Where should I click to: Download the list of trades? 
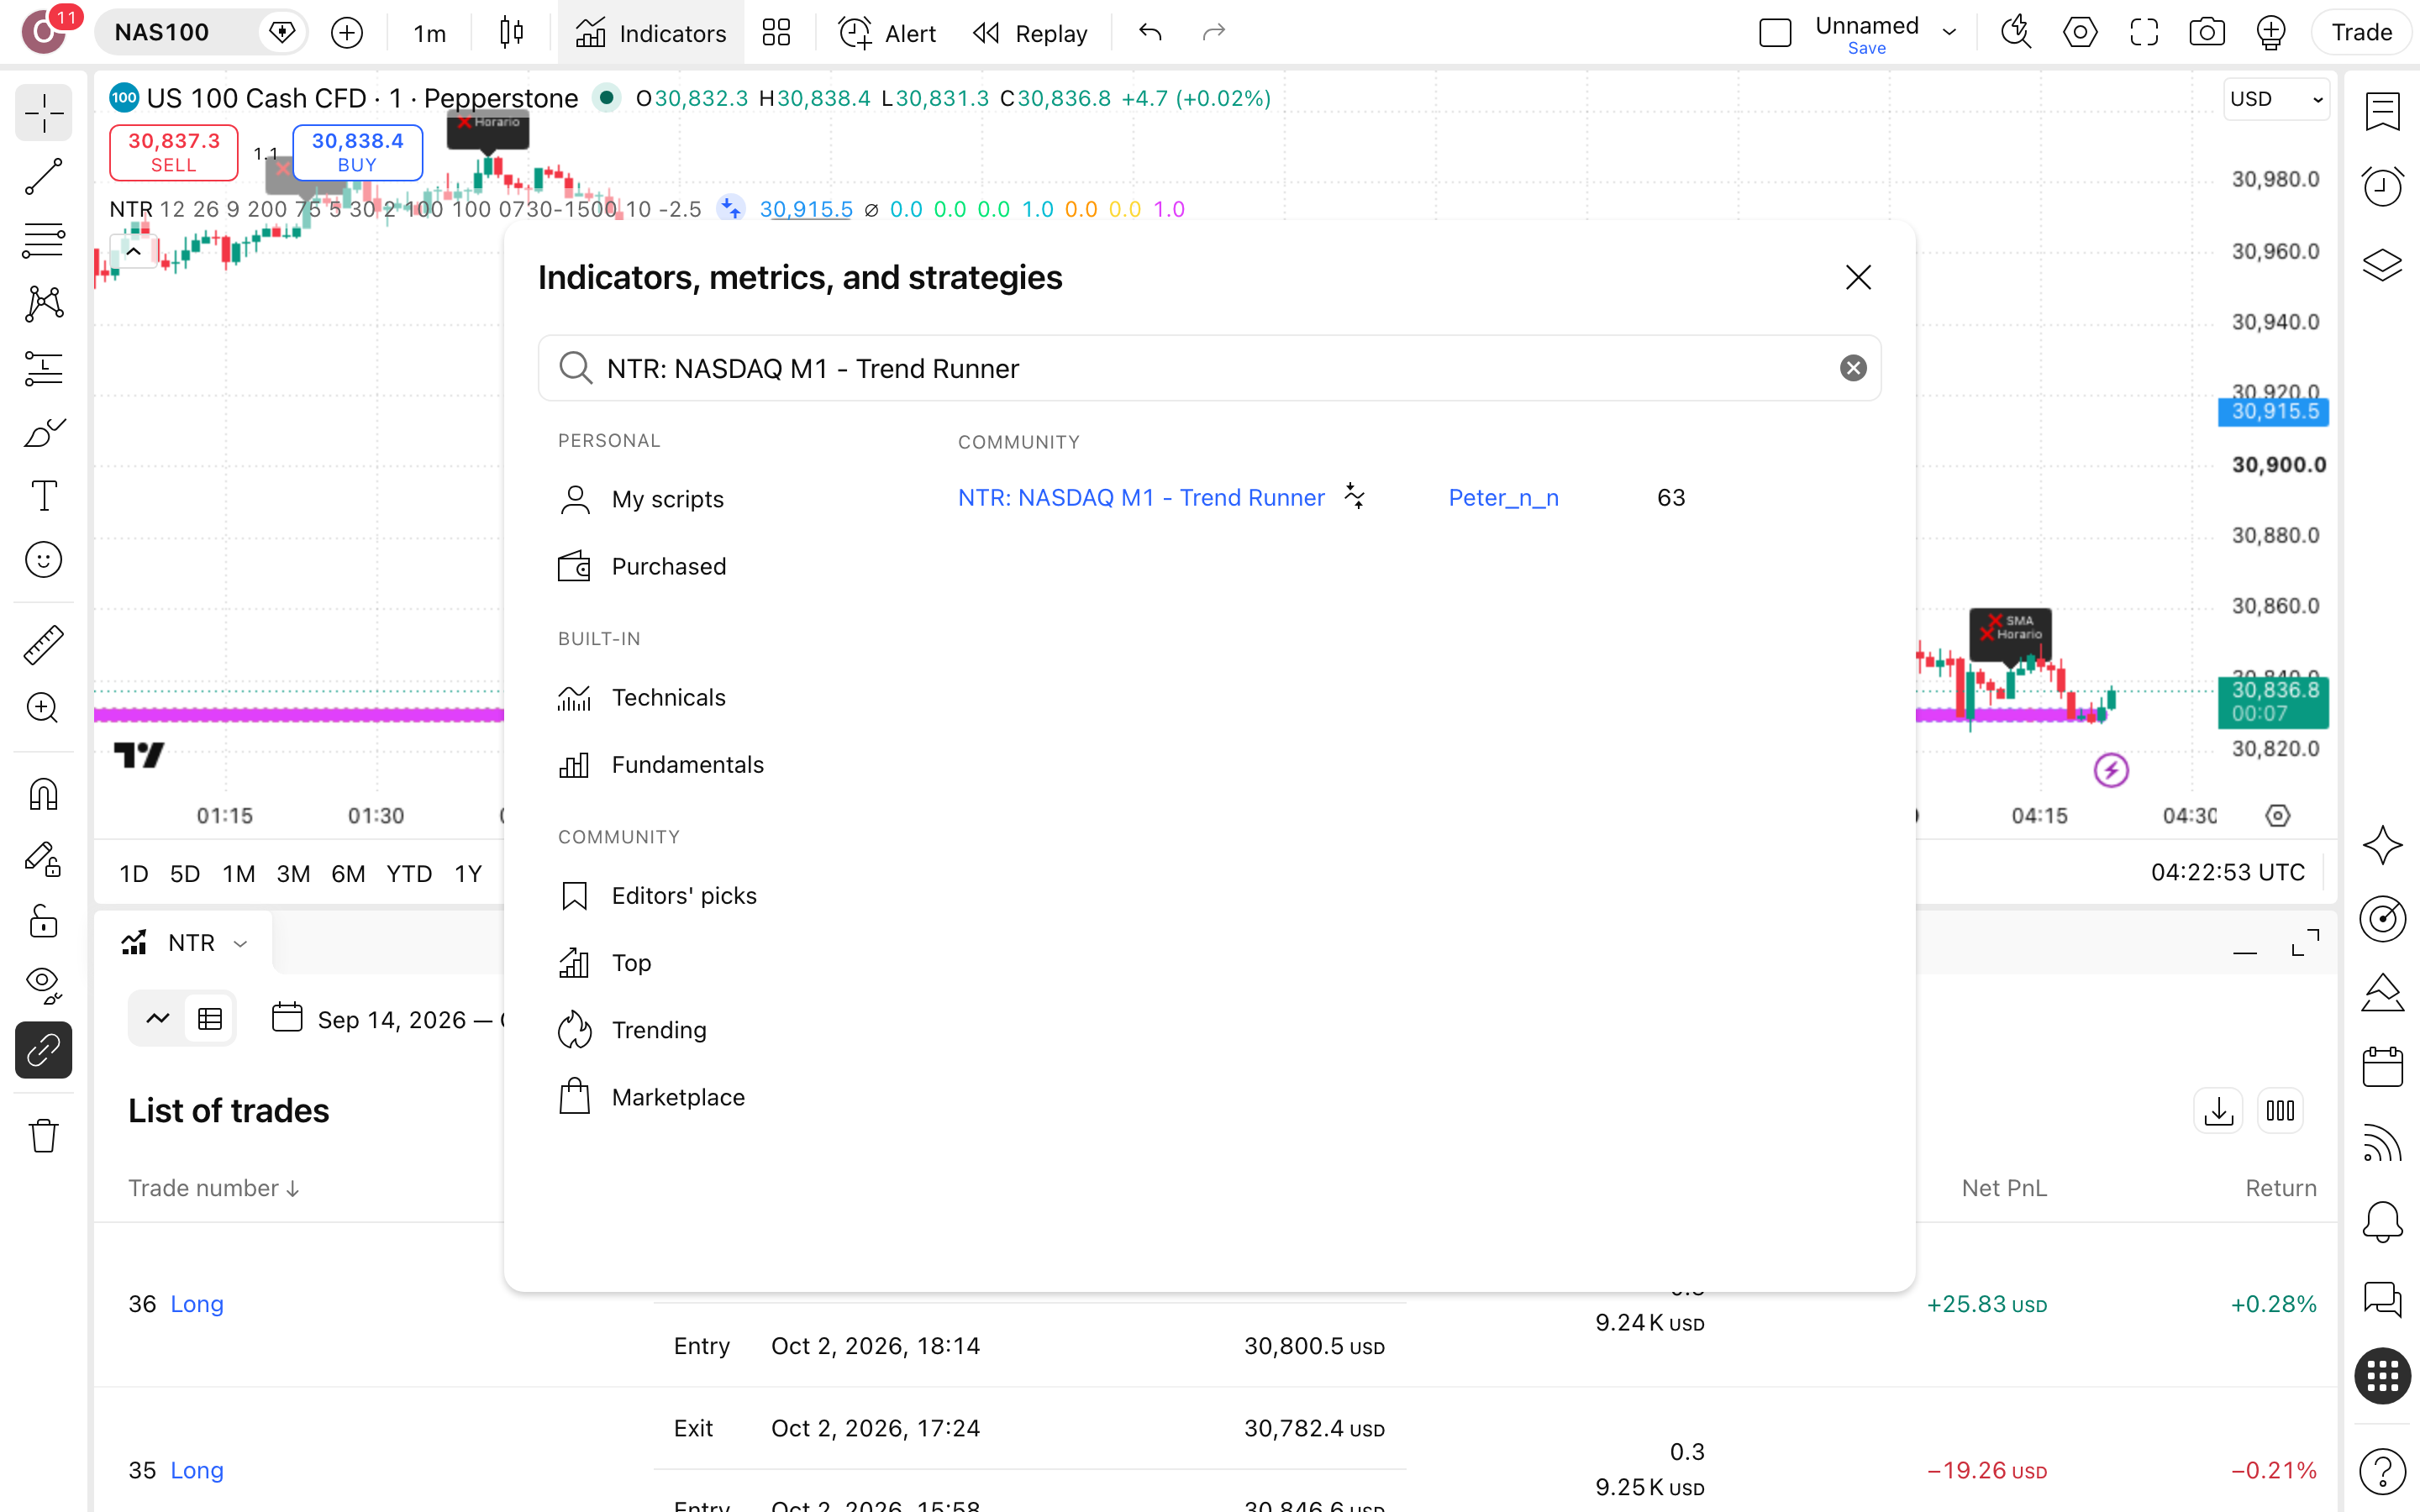click(2218, 1110)
